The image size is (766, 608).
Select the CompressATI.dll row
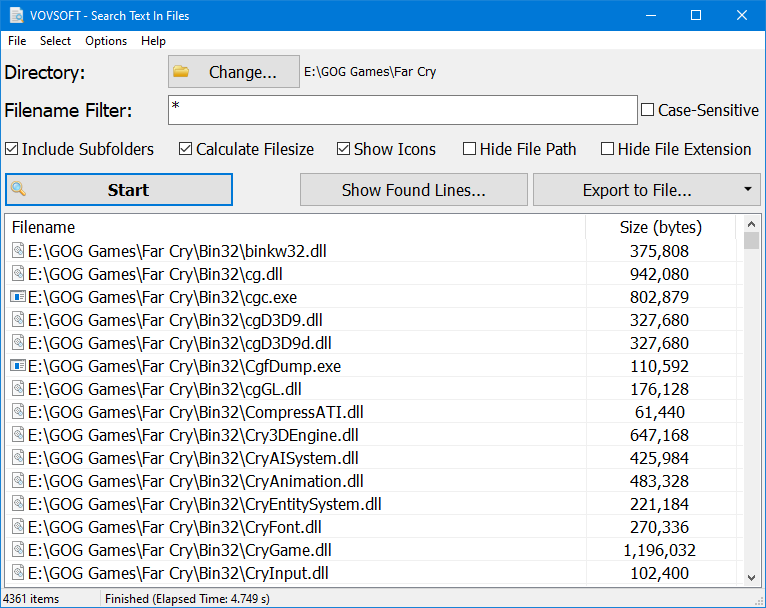(x=374, y=411)
